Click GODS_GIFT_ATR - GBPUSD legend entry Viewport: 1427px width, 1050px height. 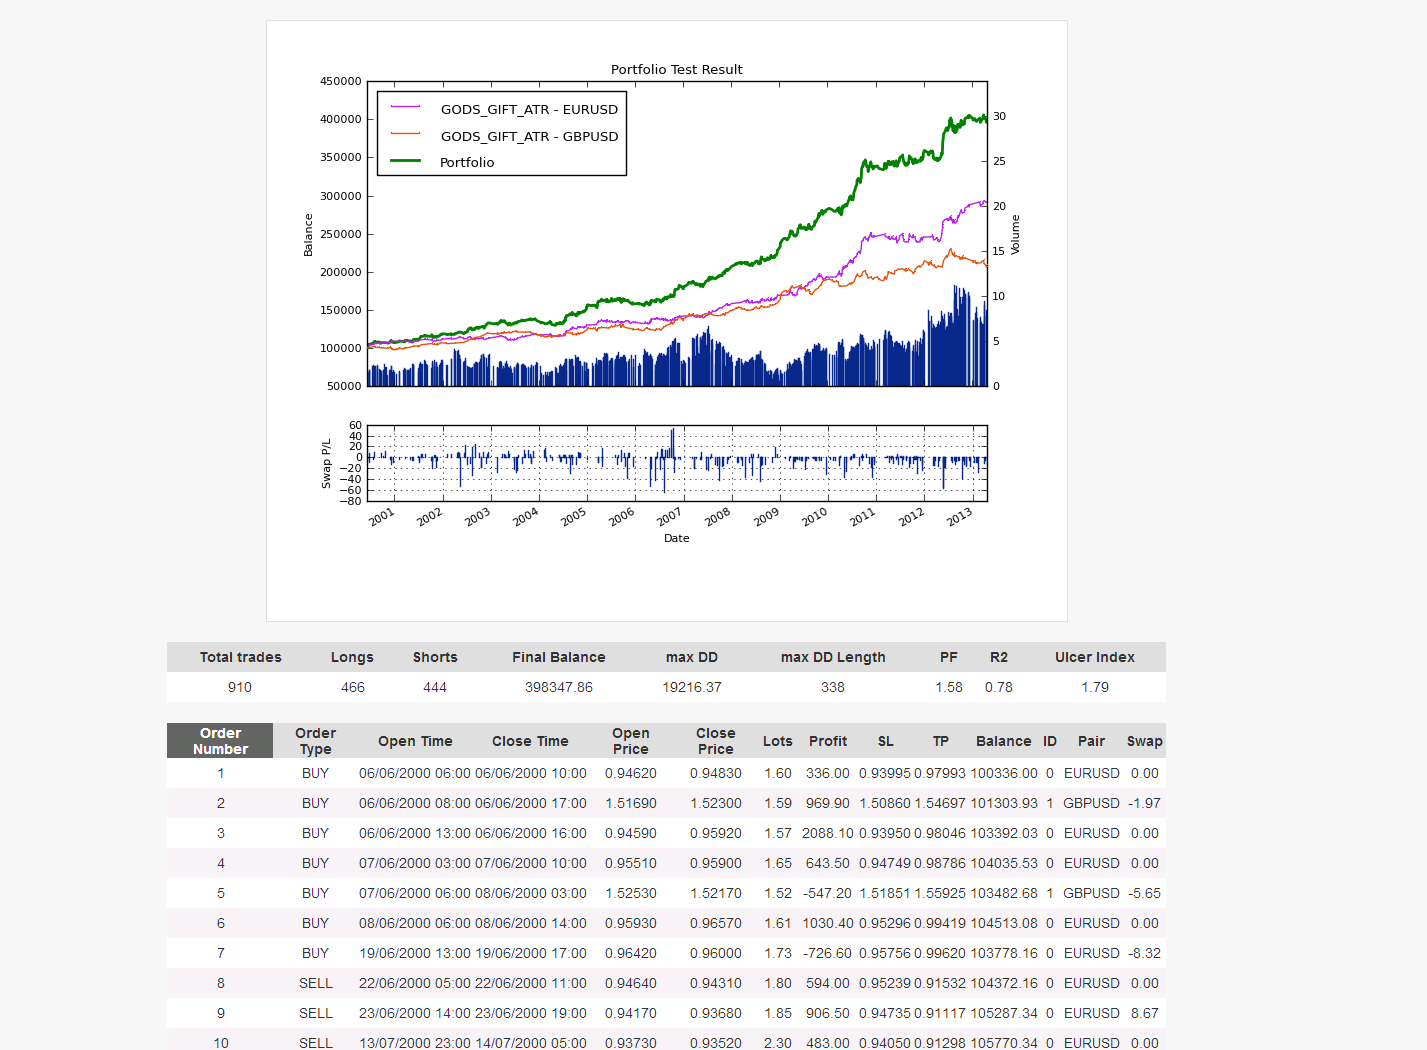[x=504, y=136]
